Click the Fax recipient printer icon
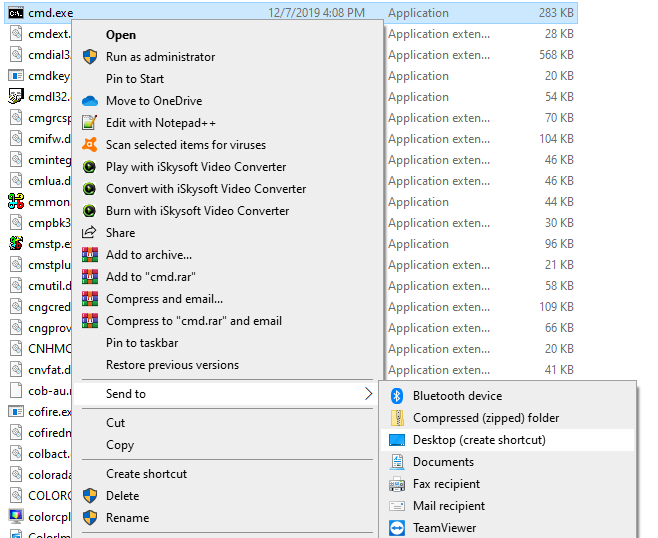658x538 pixels. pyautogui.click(x=397, y=484)
